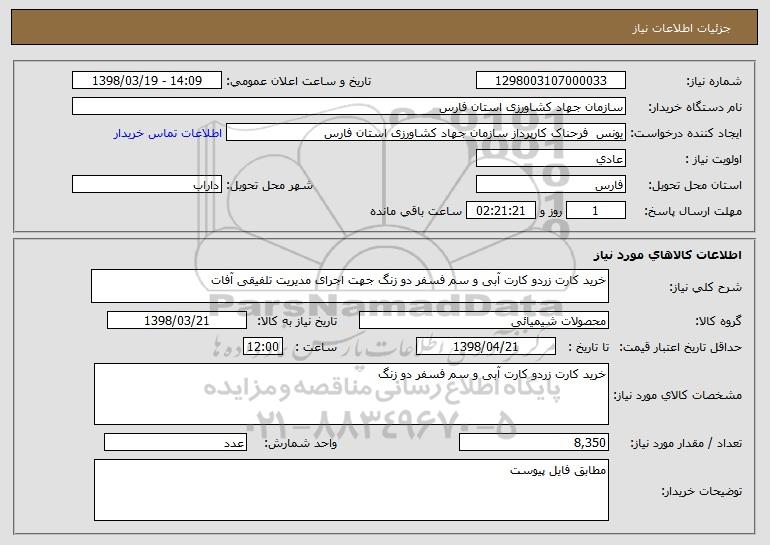The height and width of the screenshot is (545, 770).
Task: Click the label استان محل تحویل
Action: [695, 186]
